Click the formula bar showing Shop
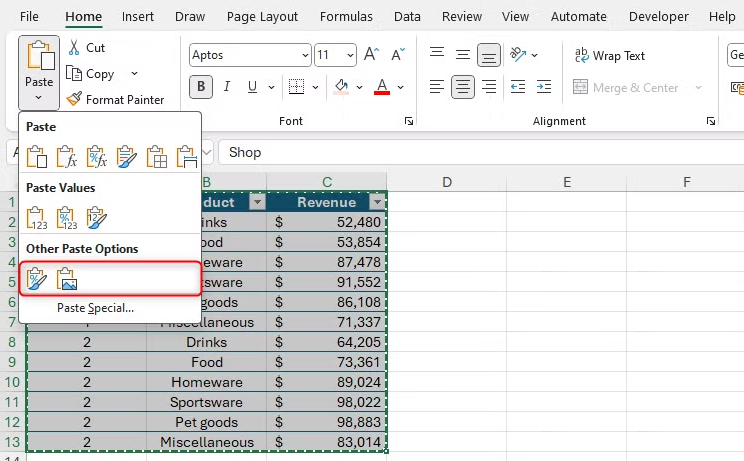 (x=481, y=152)
